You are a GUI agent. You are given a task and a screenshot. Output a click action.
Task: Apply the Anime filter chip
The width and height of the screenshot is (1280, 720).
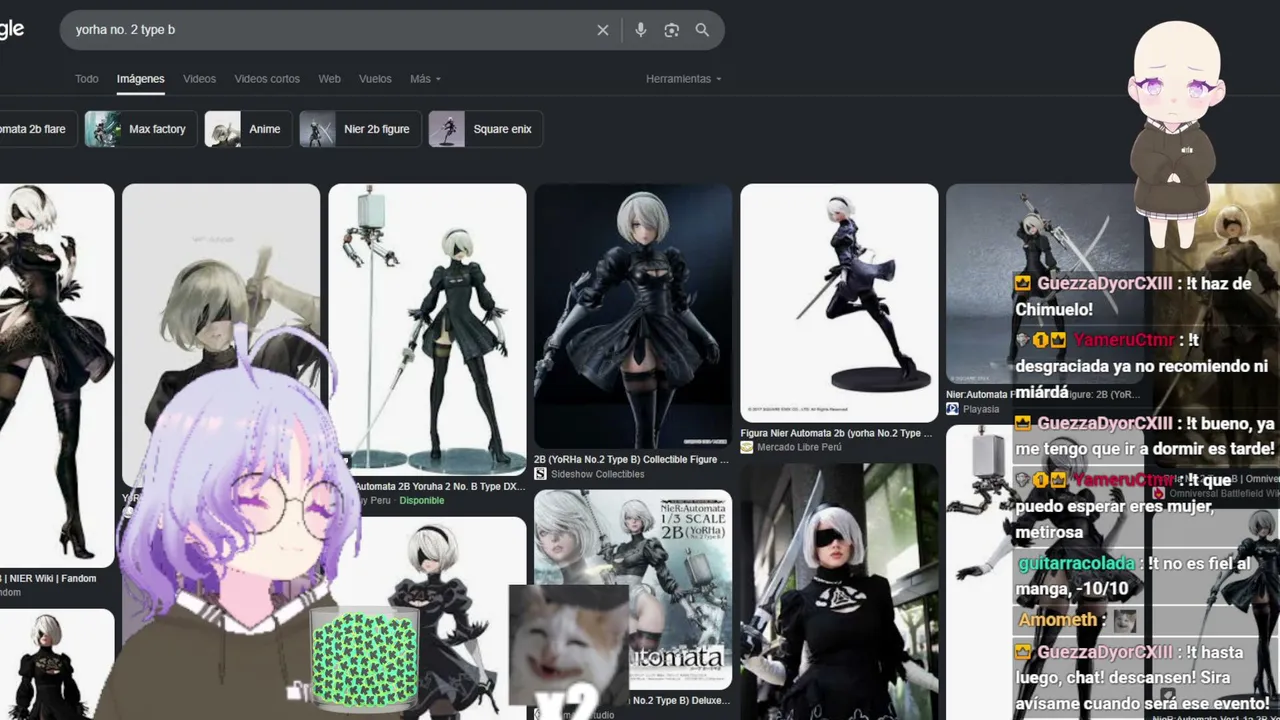click(248, 129)
